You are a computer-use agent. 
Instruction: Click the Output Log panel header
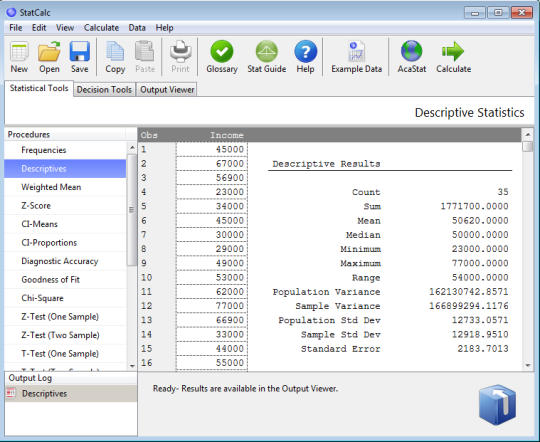pos(71,378)
